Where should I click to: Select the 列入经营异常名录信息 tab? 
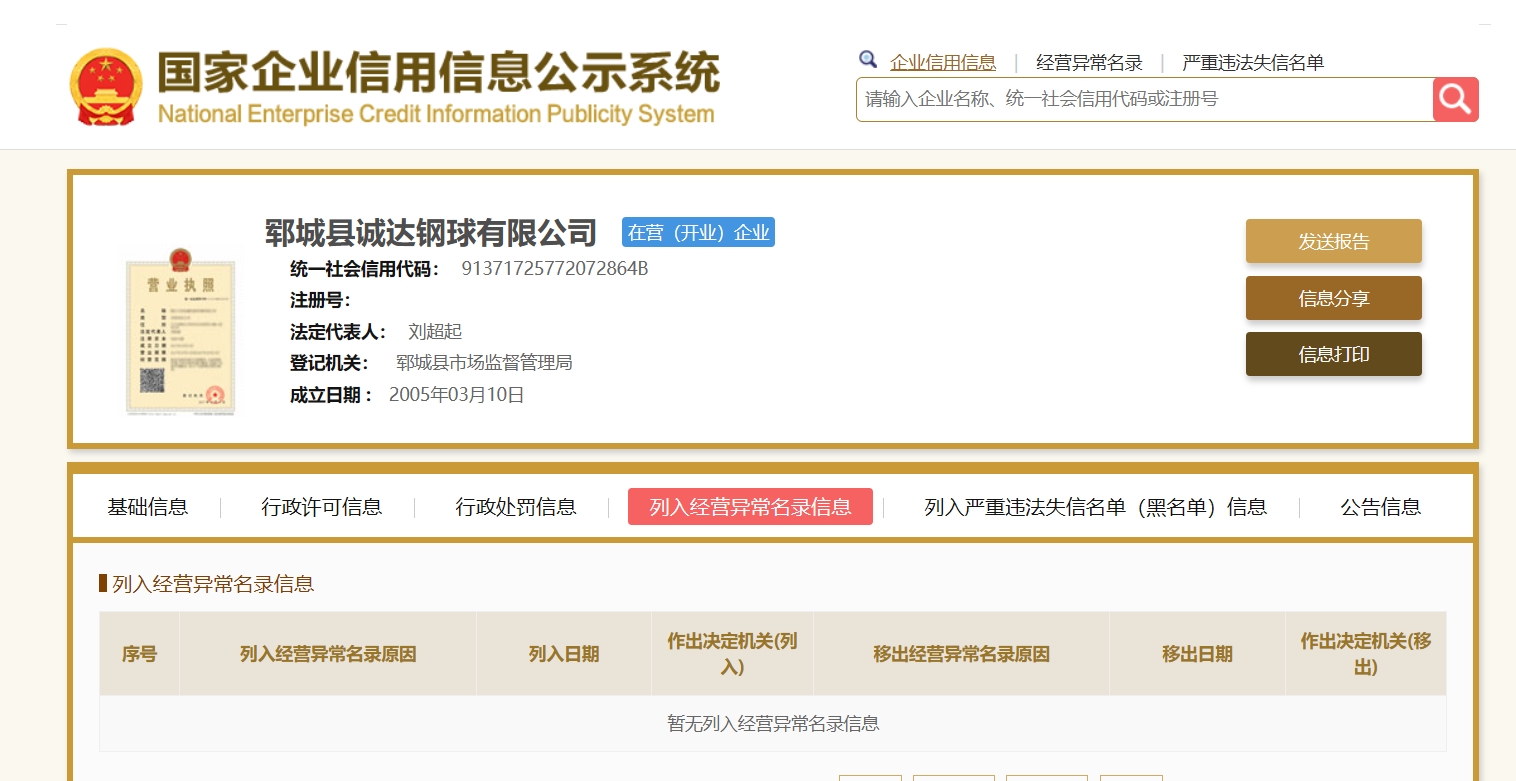750,507
